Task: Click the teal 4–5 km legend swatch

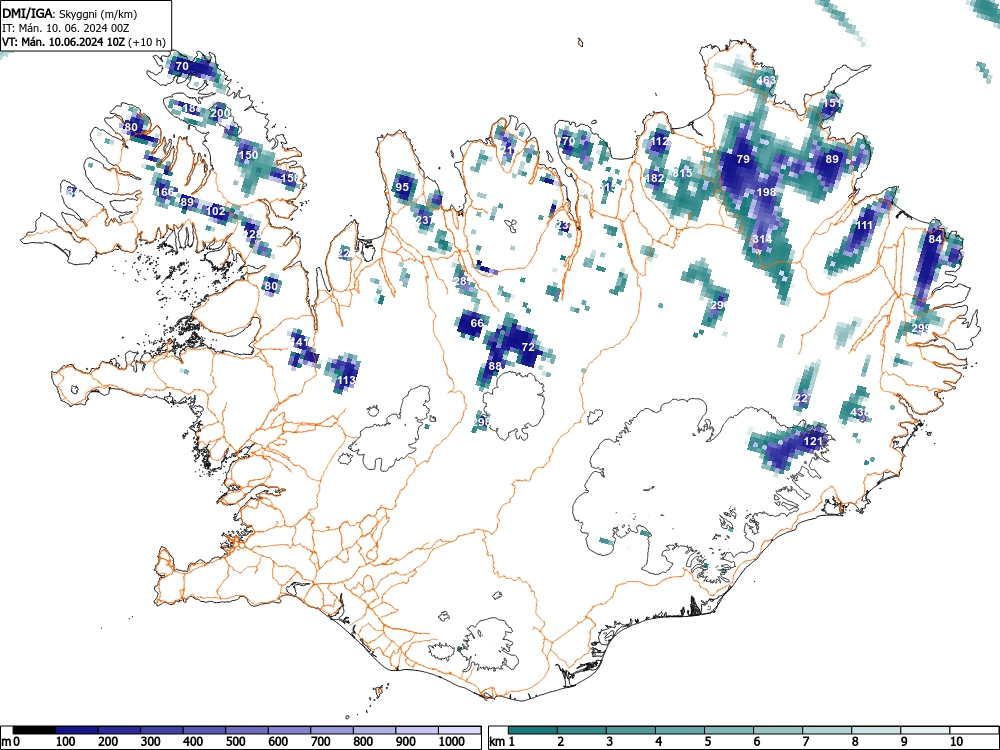Action: click(x=680, y=730)
